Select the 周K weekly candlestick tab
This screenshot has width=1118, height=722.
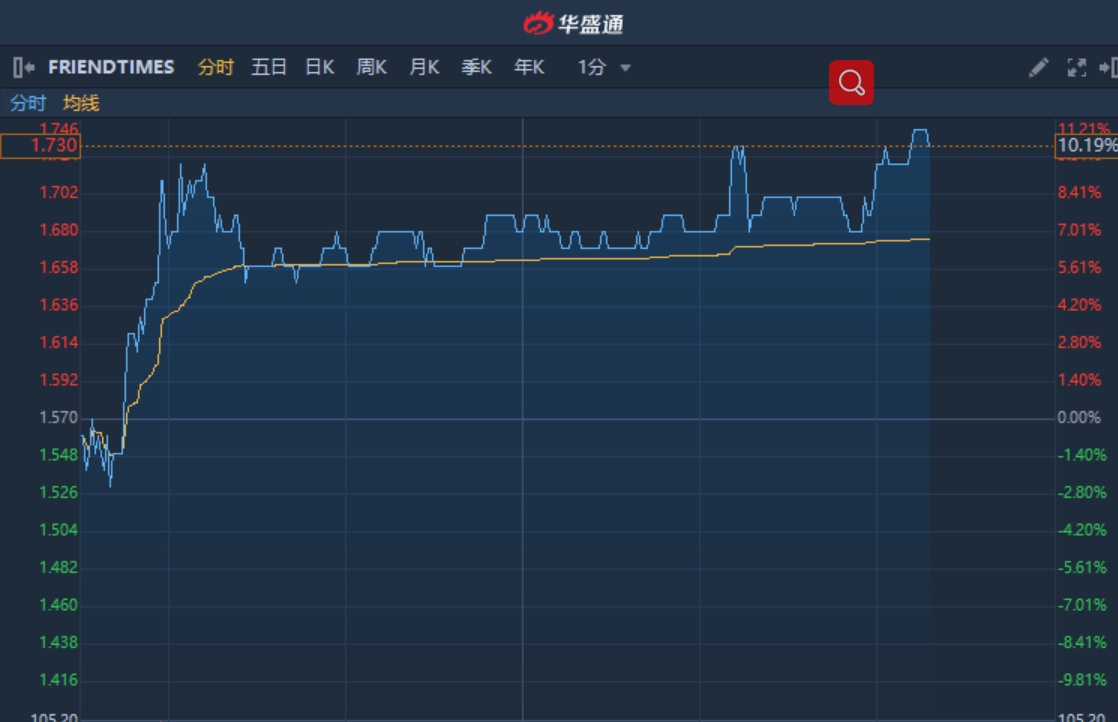click(372, 67)
